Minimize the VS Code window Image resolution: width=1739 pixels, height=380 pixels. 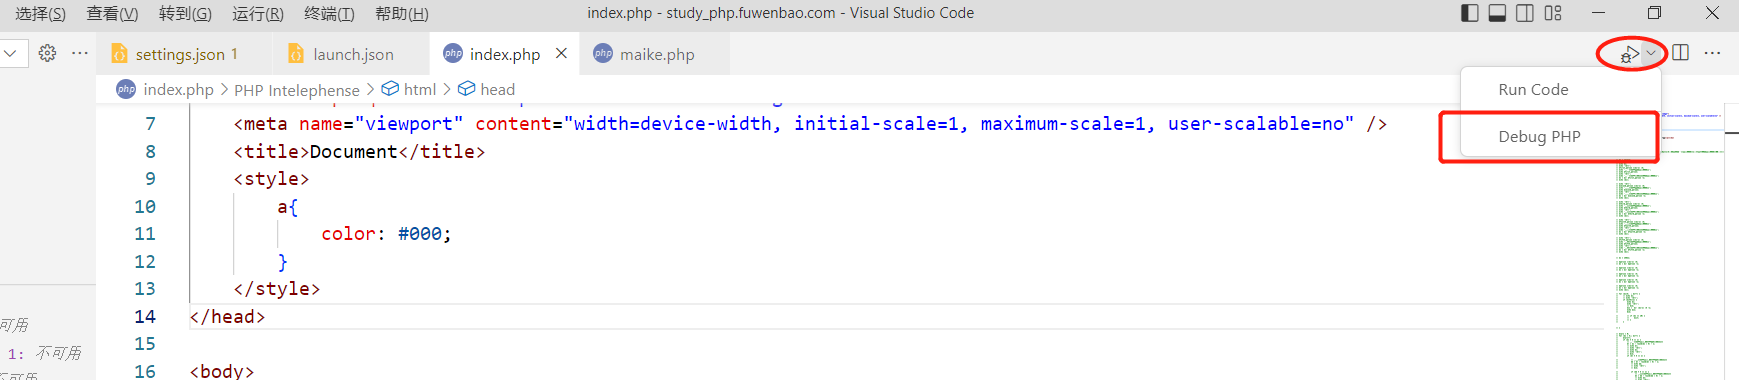(1598, 13)
